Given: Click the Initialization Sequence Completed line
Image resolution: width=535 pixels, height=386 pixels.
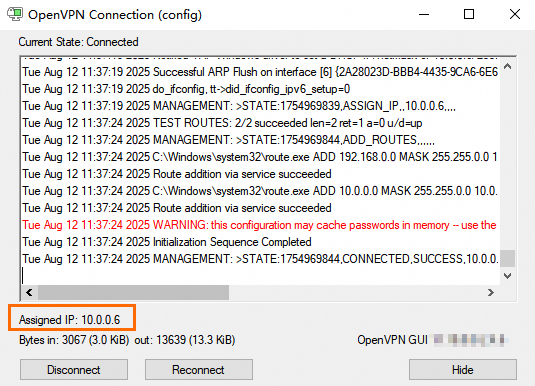Looking at the screenshot, I should click(167, 242).
